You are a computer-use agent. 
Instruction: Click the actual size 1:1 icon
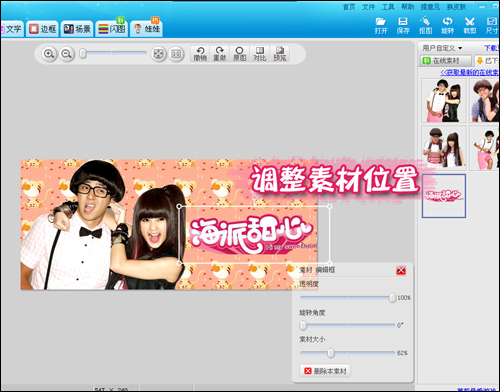coord(176,54)
